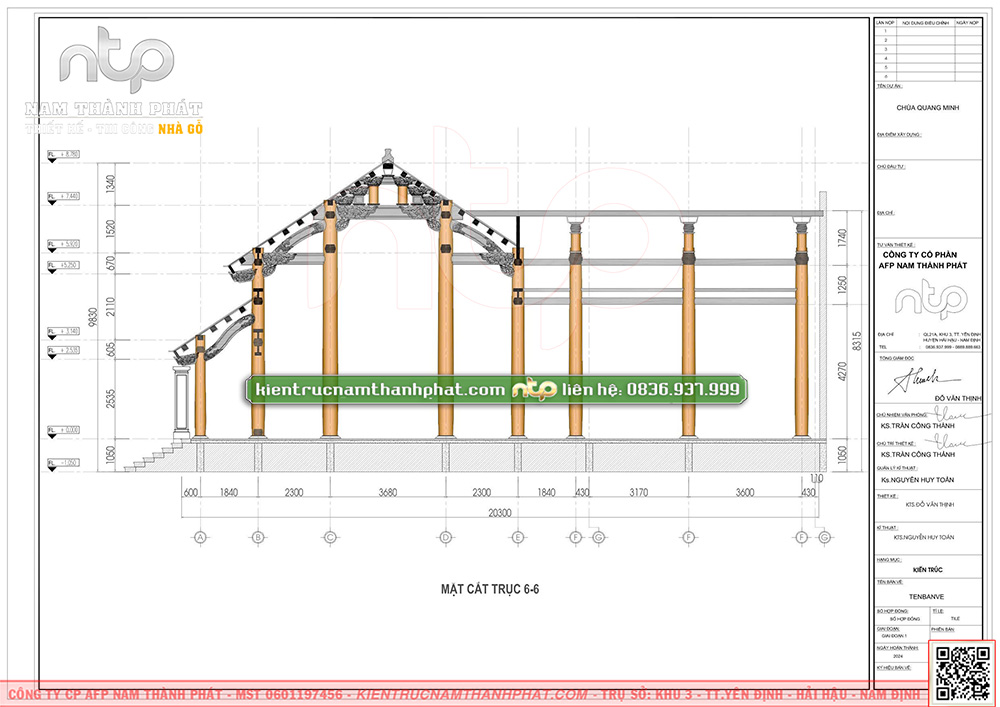Click the FL +7.440 level marker
Screen dimensions: 1000x707
pyautogui.click(x=63, y=196)
